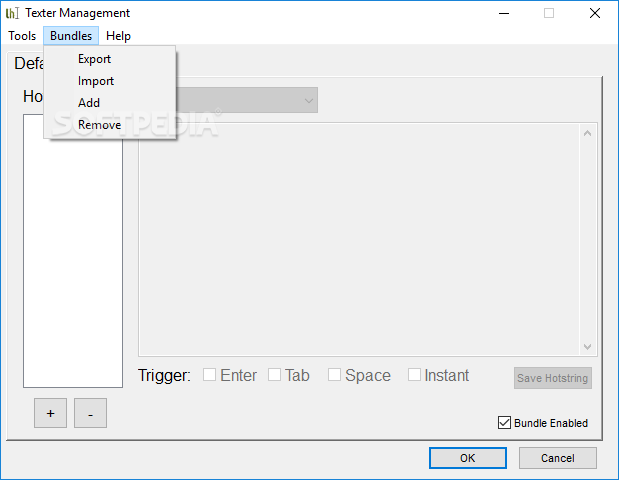Click the Texter app icon in title bar
This screenshot has width=619, height=480.
(x=12, y=13)
